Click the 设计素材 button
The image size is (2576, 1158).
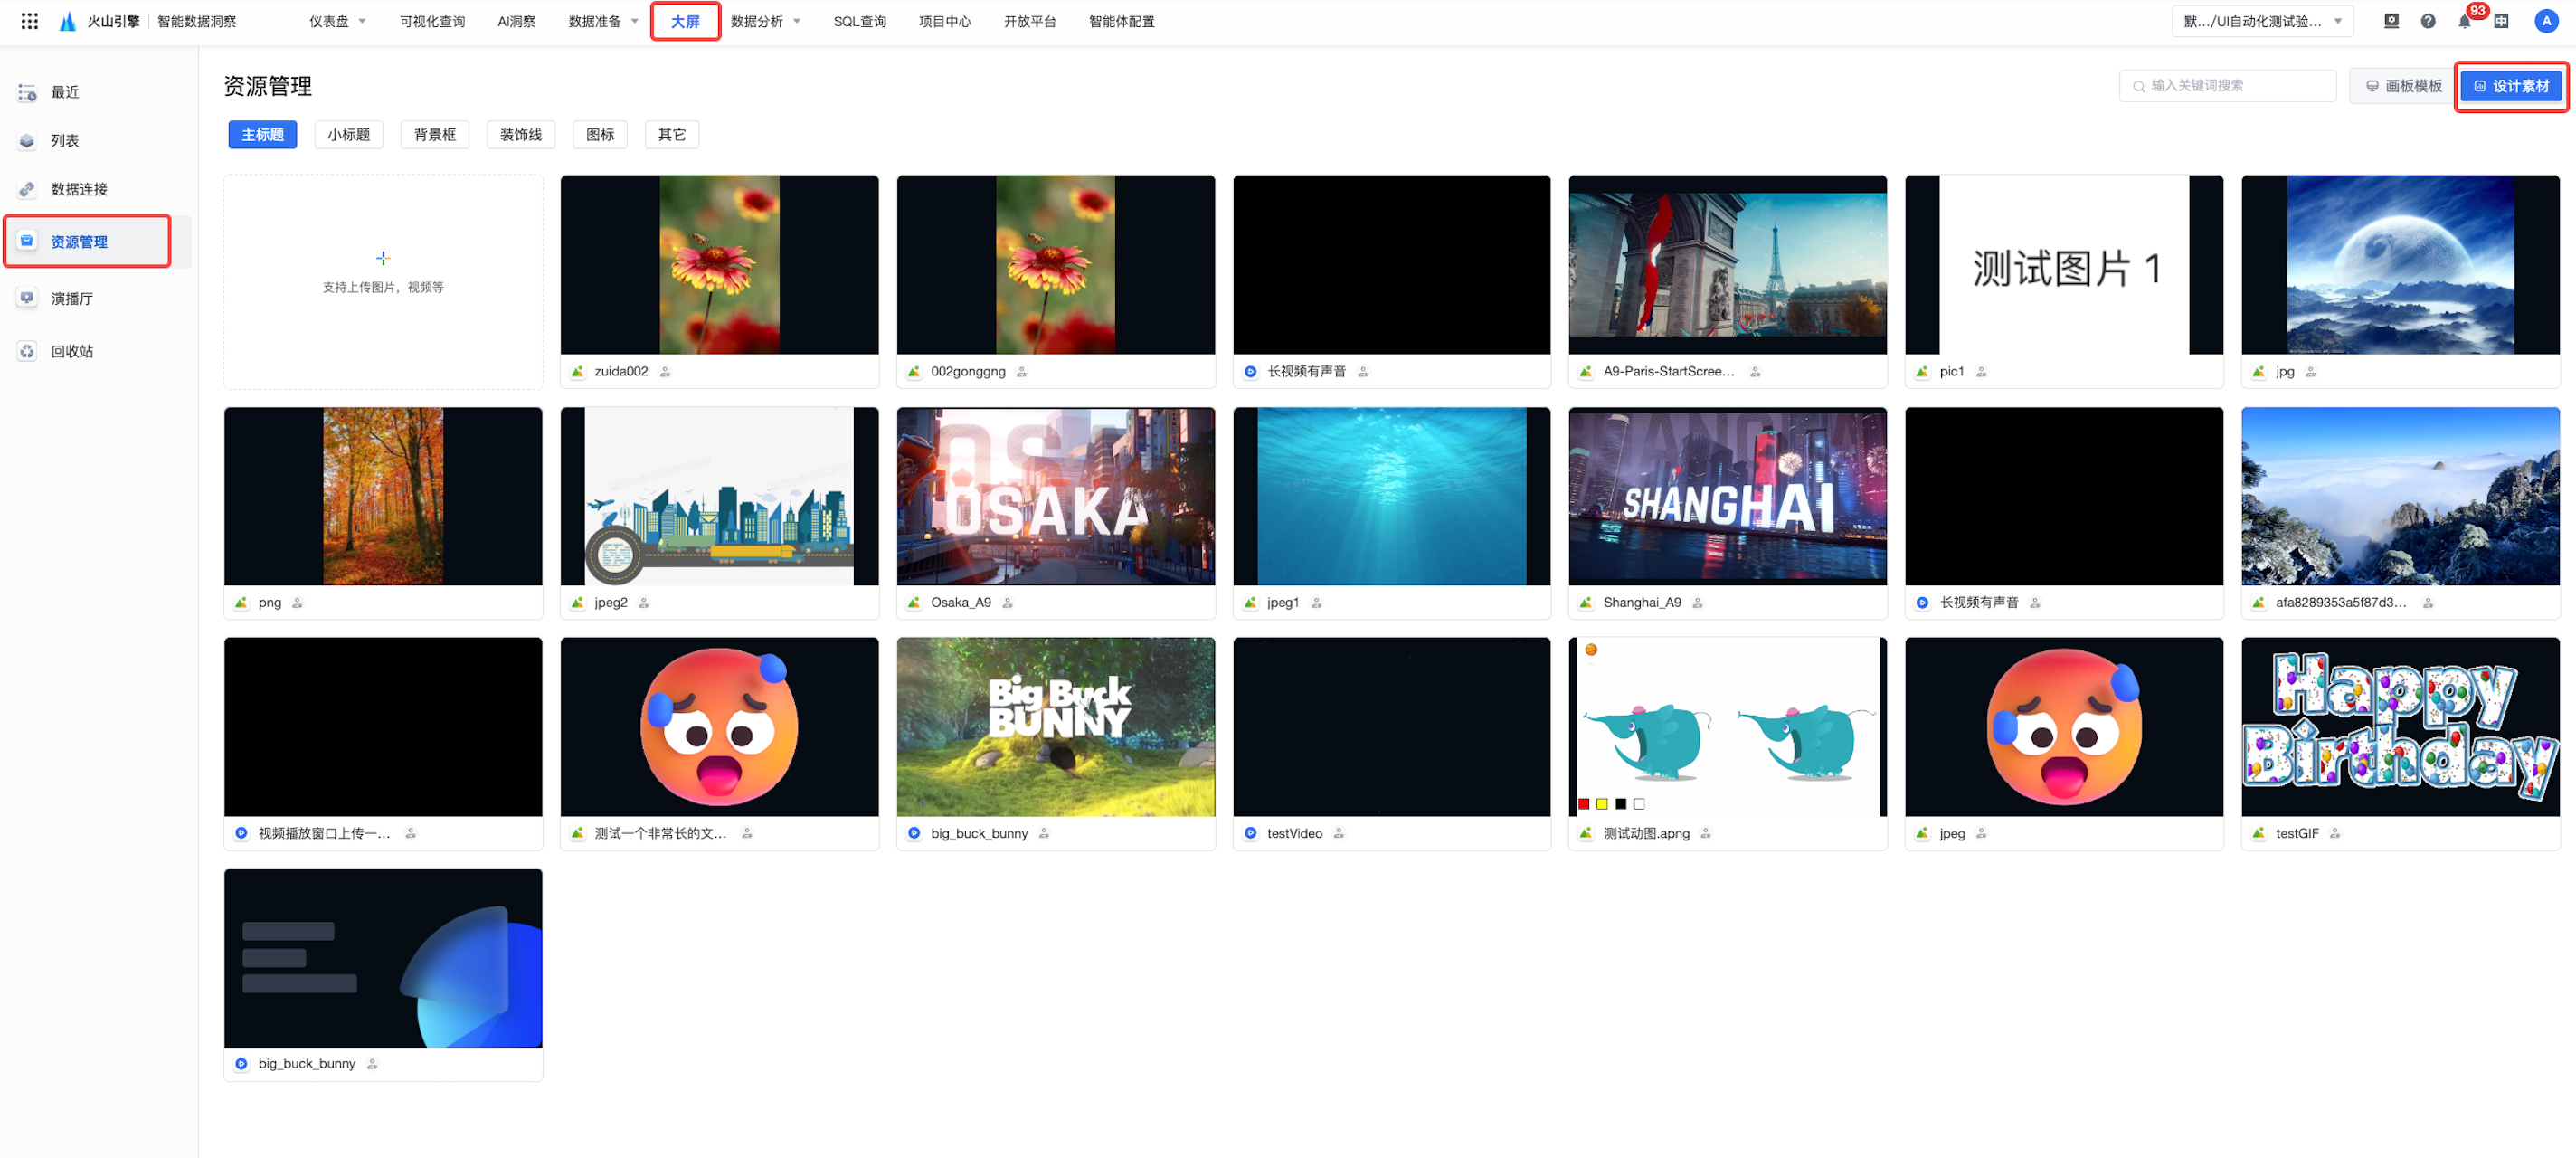click(2511, 86)
